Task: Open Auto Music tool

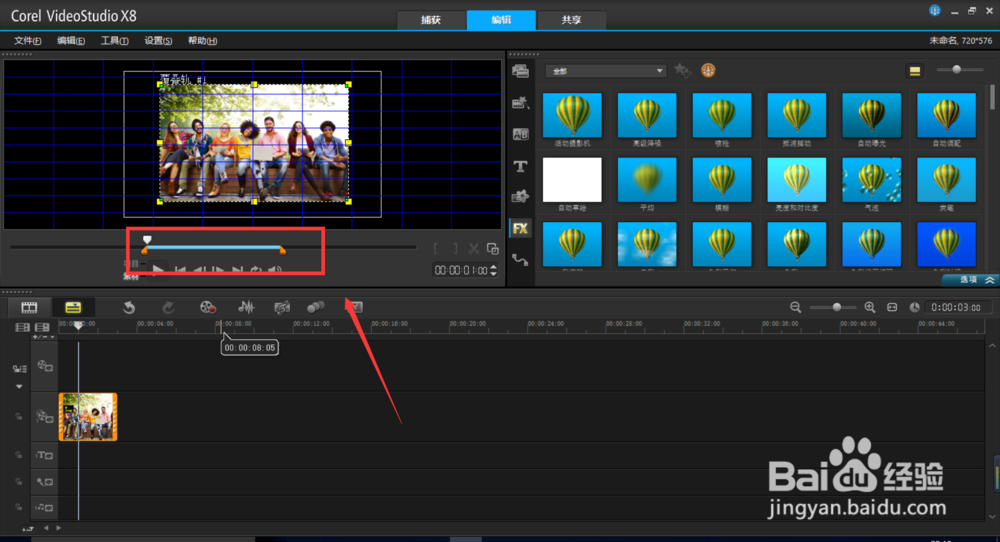Action: click(282, 308)
